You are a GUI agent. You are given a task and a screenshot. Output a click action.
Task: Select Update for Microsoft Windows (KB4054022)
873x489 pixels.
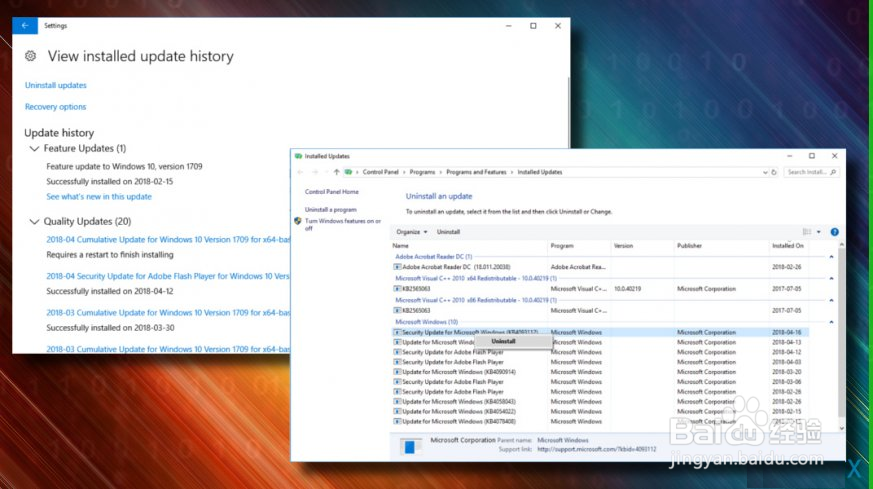[600, 412]
